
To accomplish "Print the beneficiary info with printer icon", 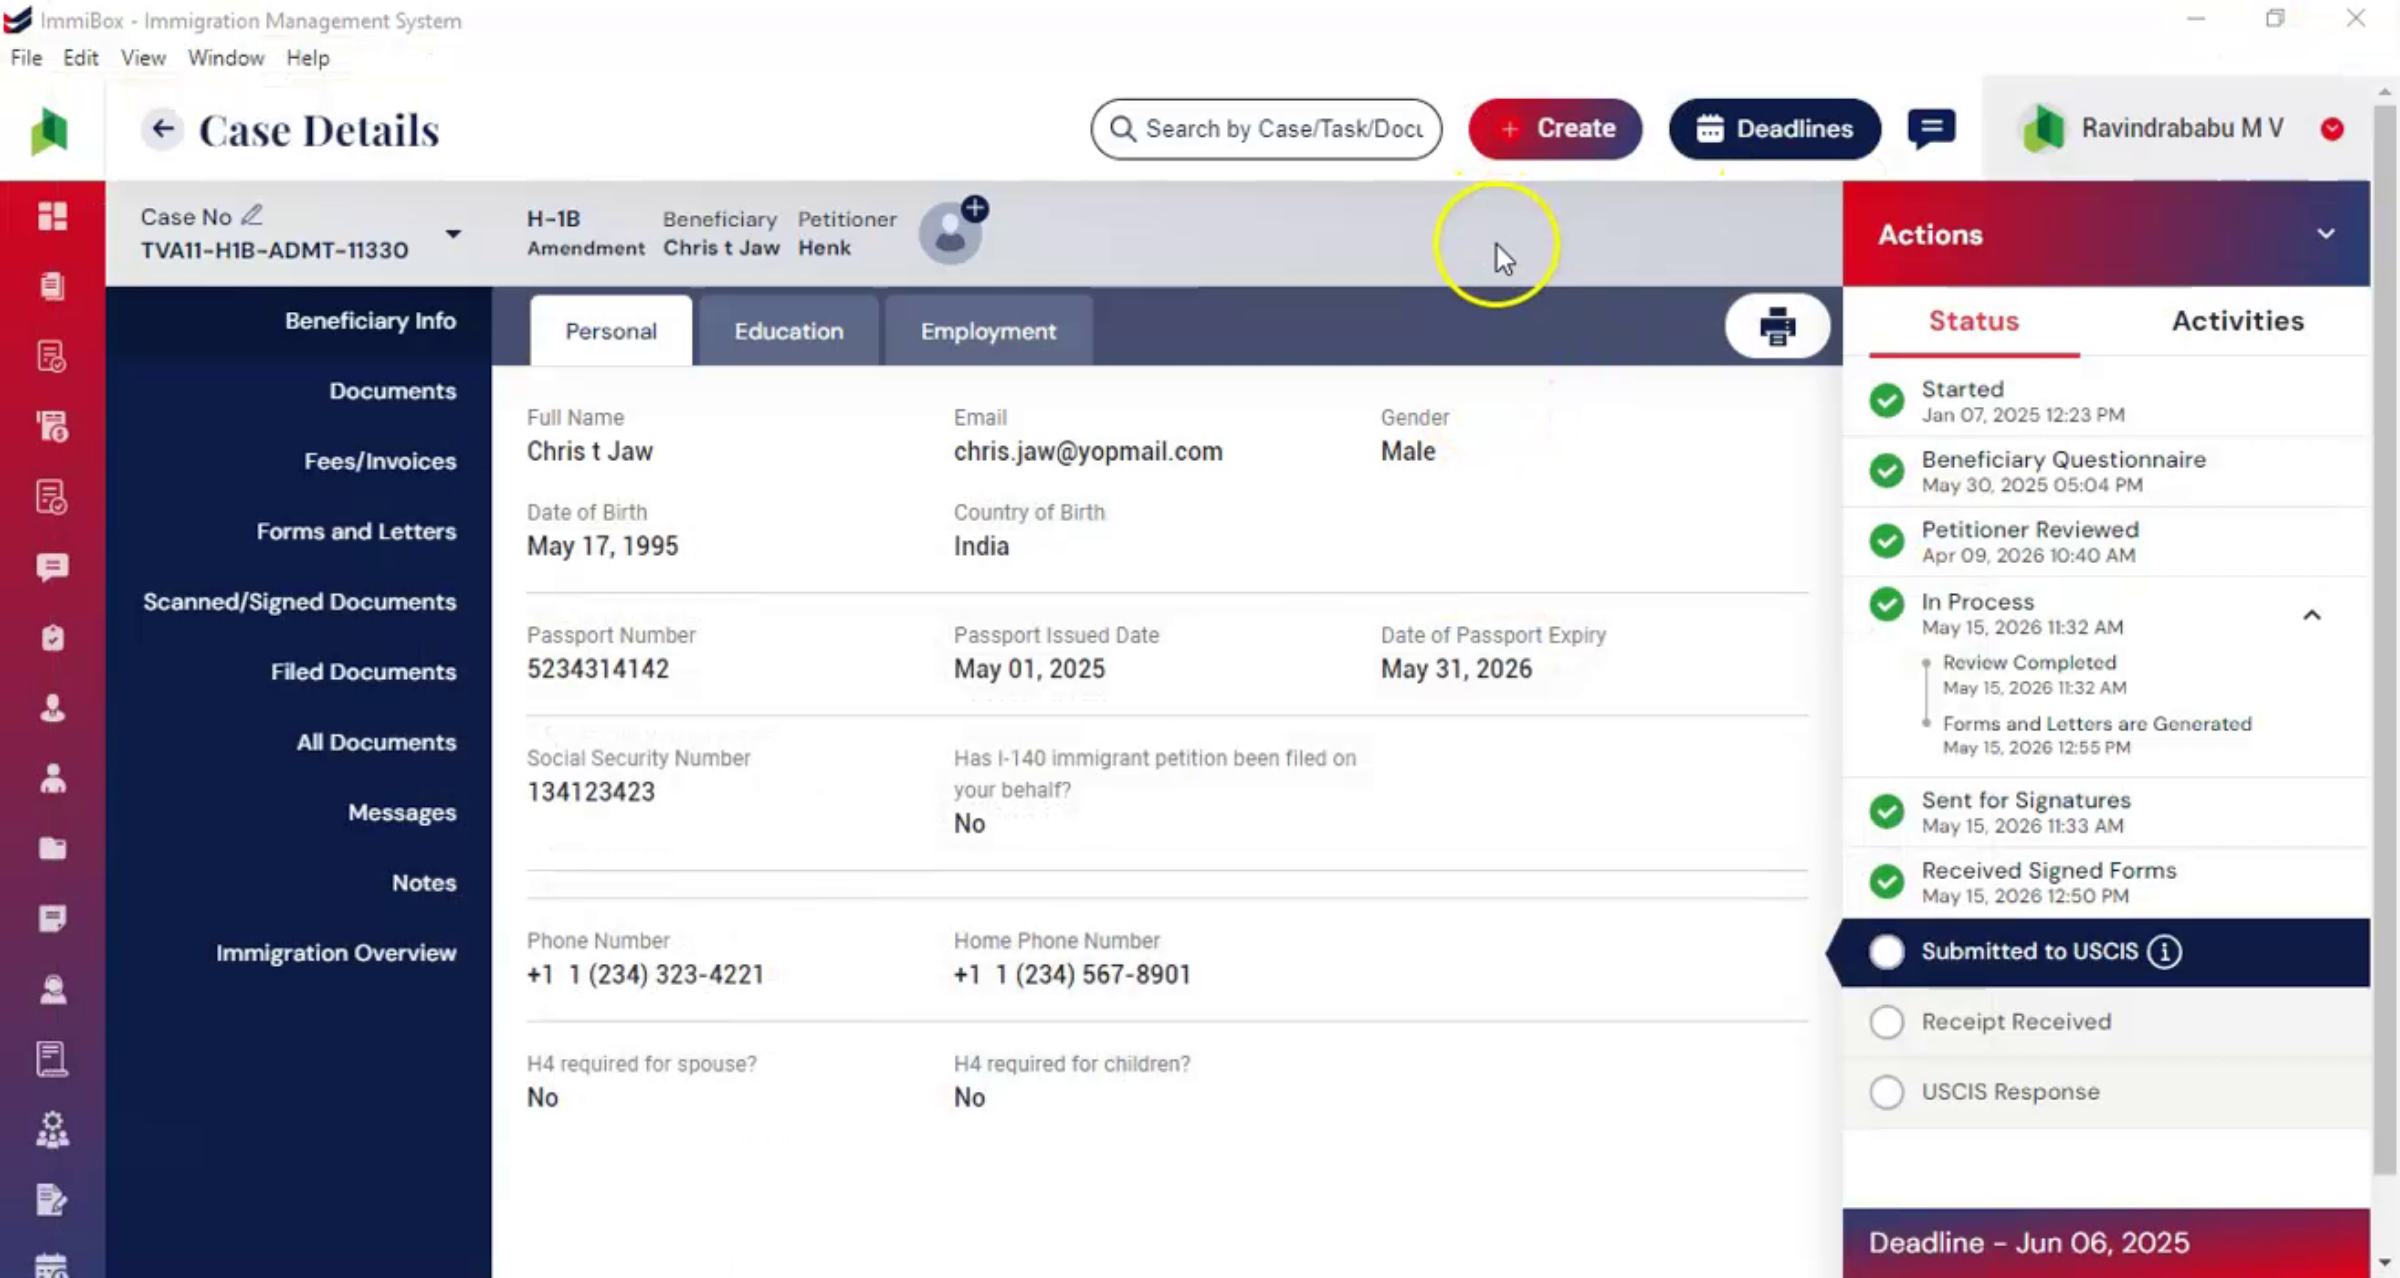I will tap(1777, 326).
